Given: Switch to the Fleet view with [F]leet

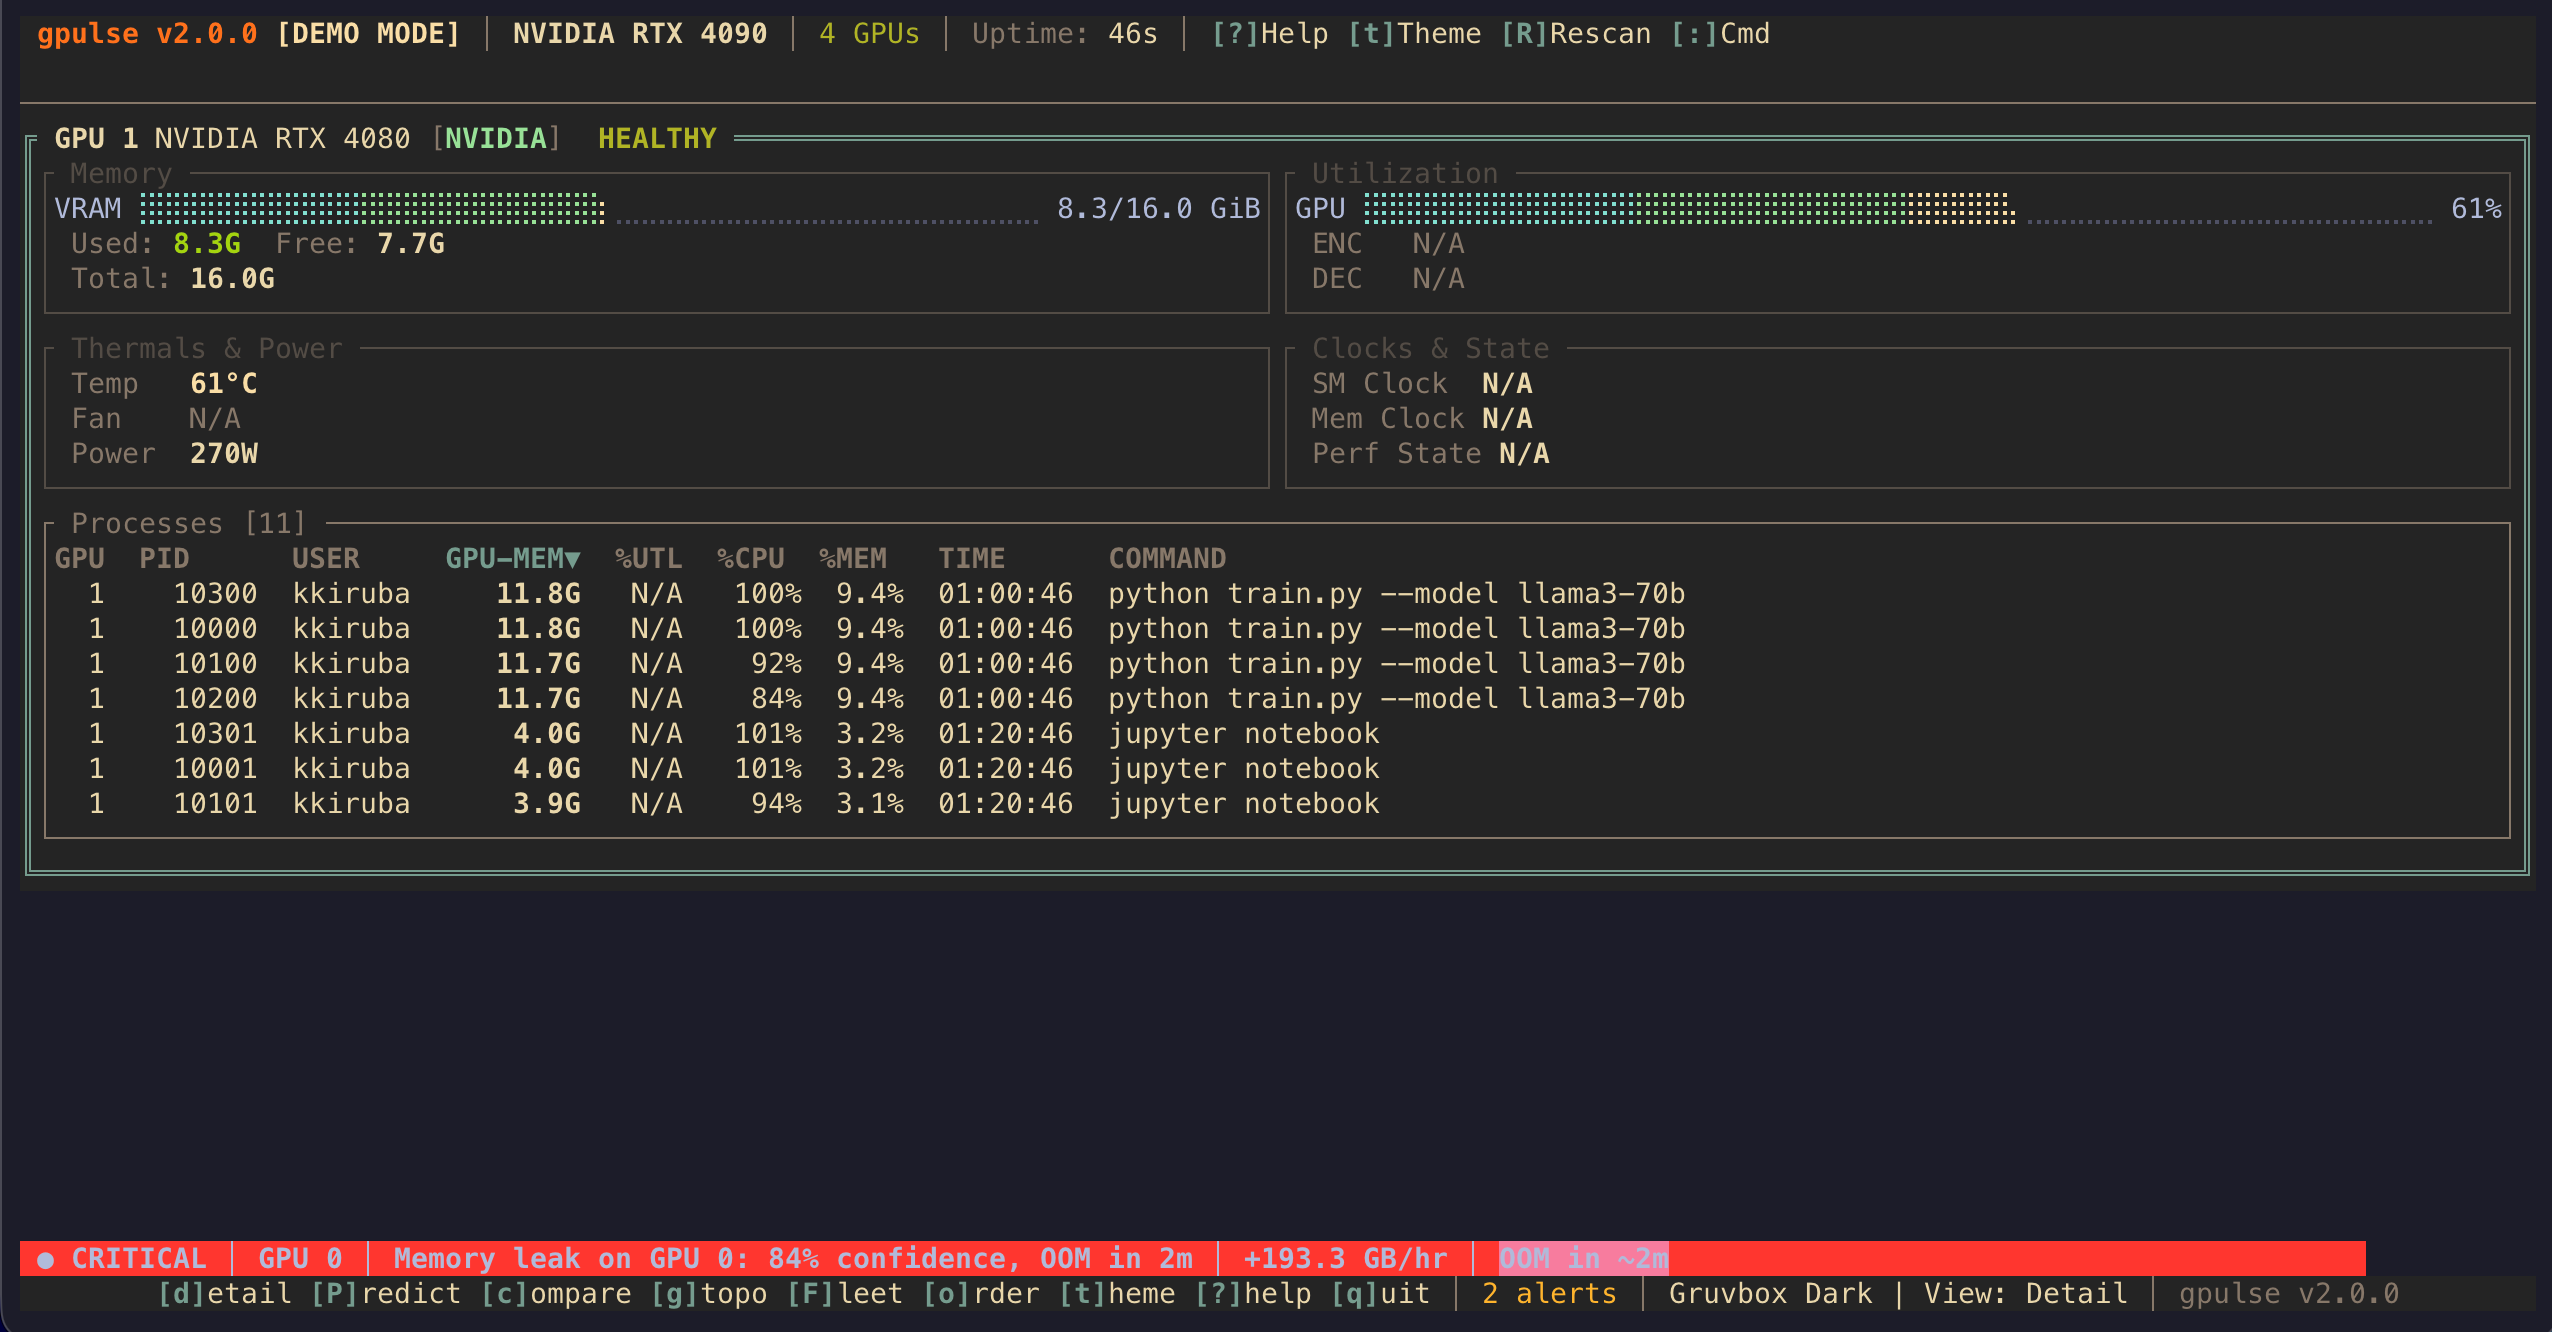Looking at the screenshot, I should click(x=843, y=1293).
